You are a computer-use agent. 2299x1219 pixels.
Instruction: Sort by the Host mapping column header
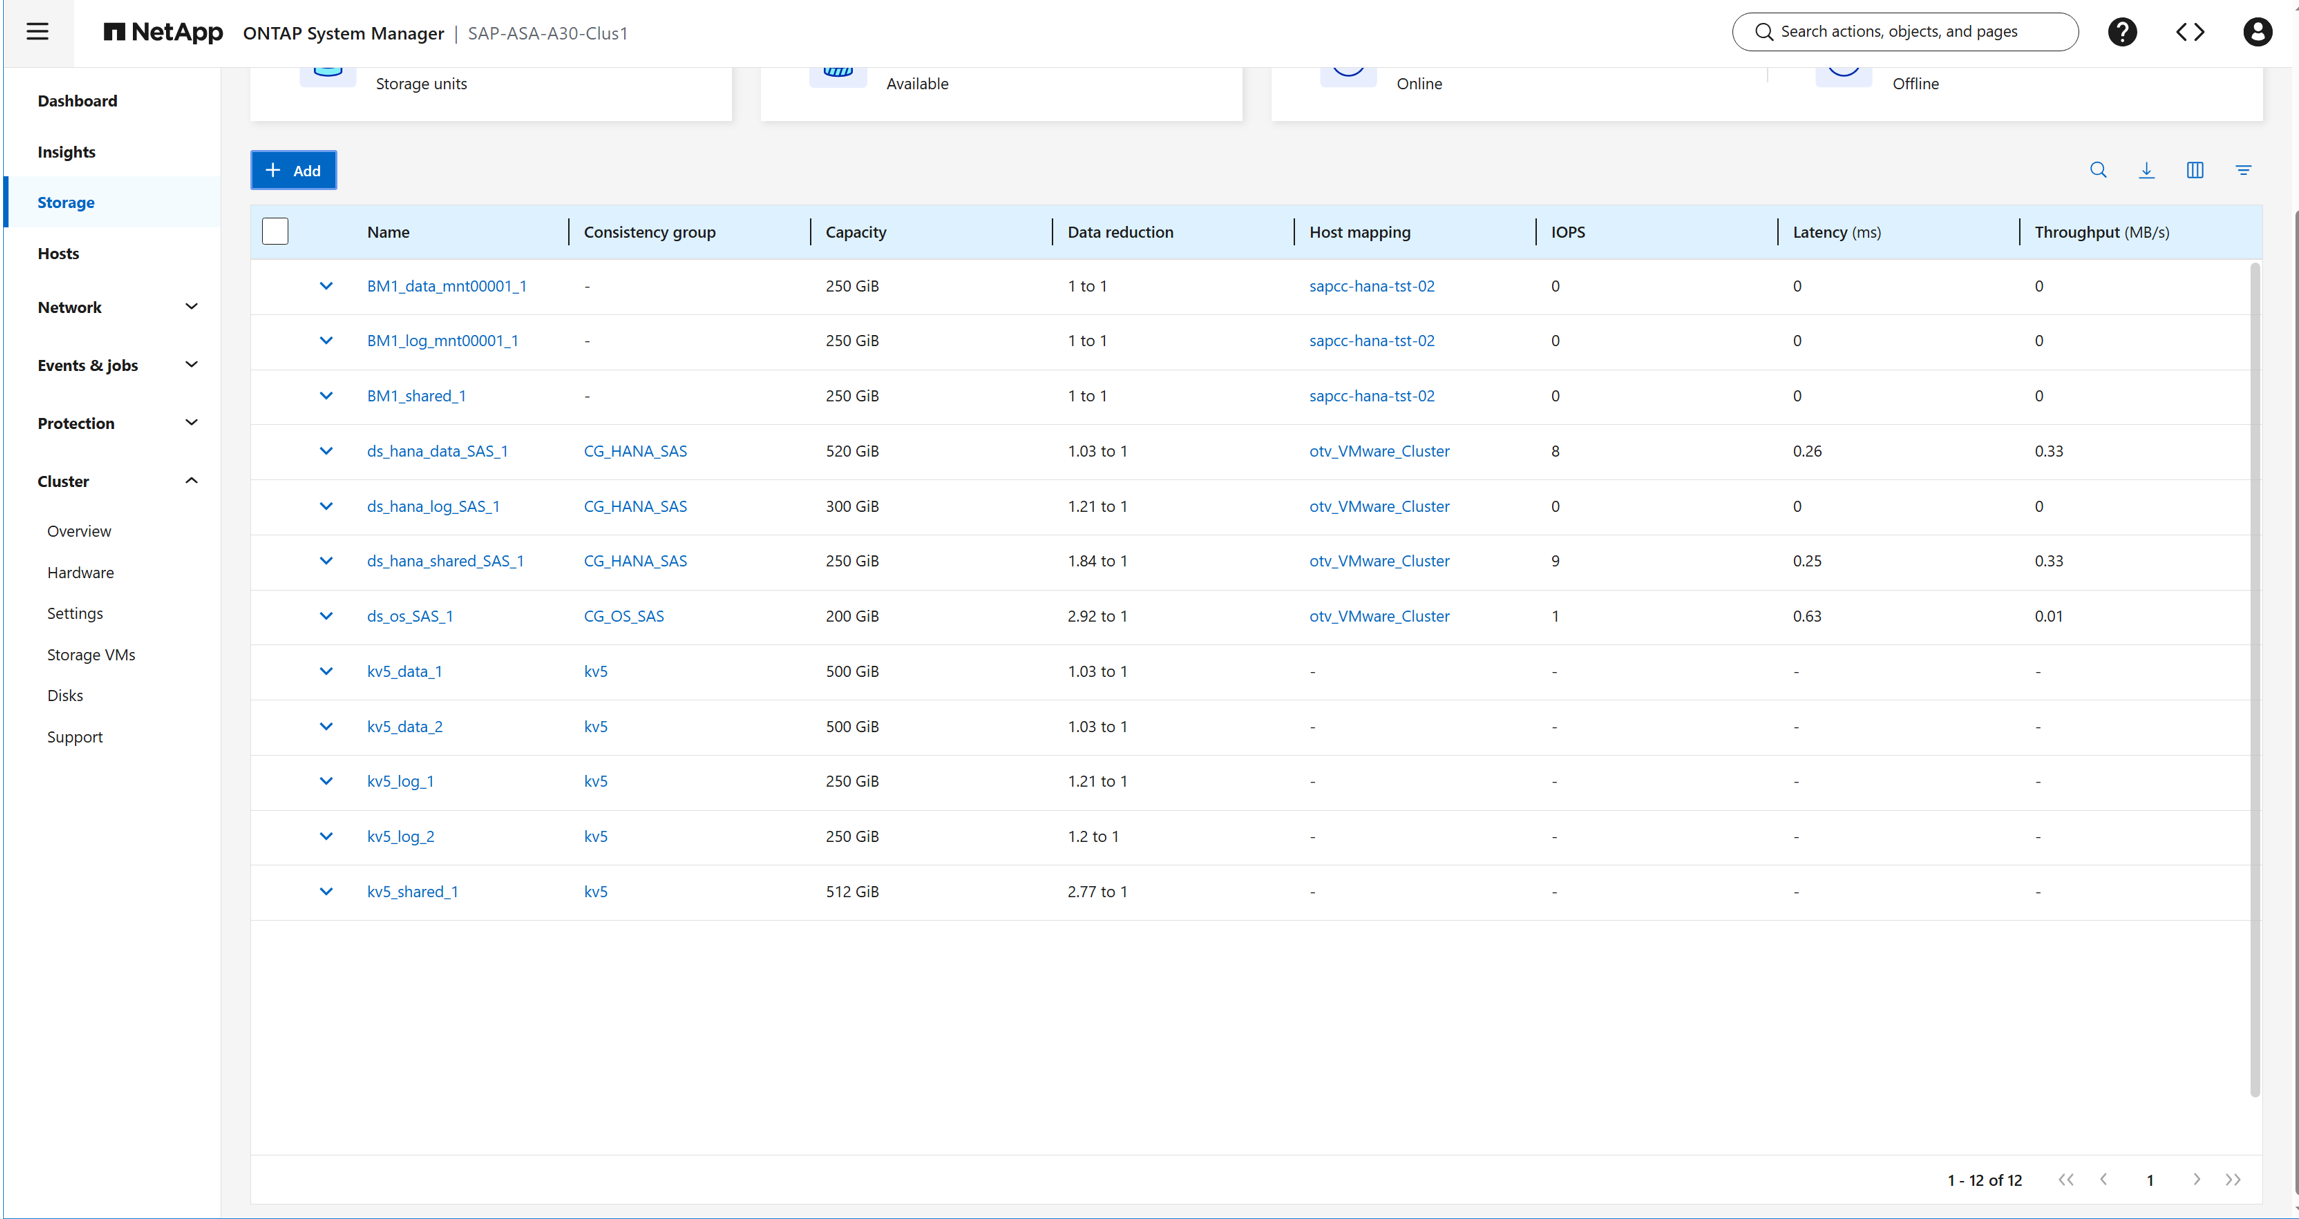coord(1360,232)
